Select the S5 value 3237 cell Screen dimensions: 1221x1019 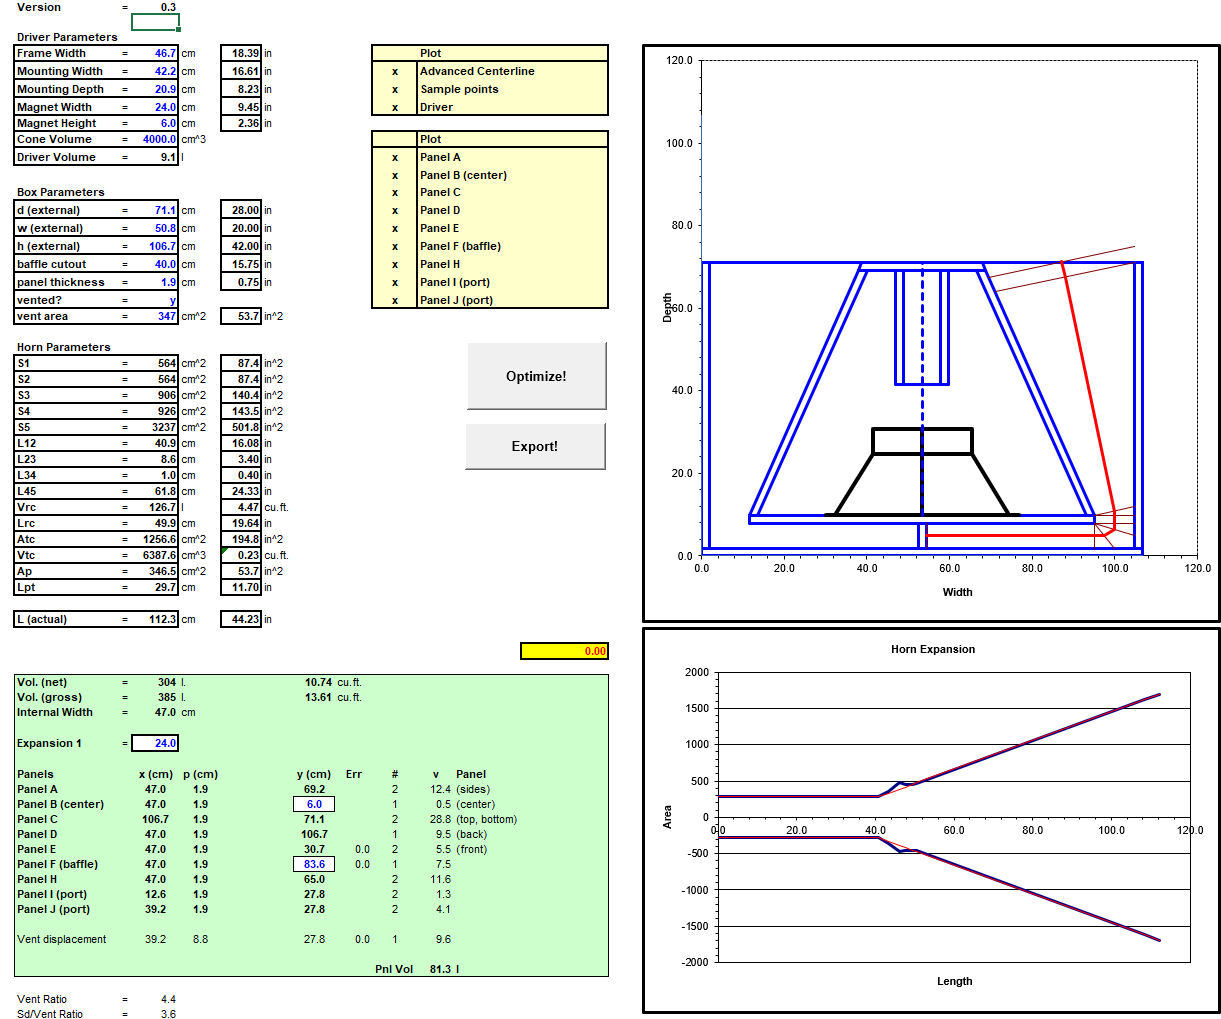pos(156,427)
